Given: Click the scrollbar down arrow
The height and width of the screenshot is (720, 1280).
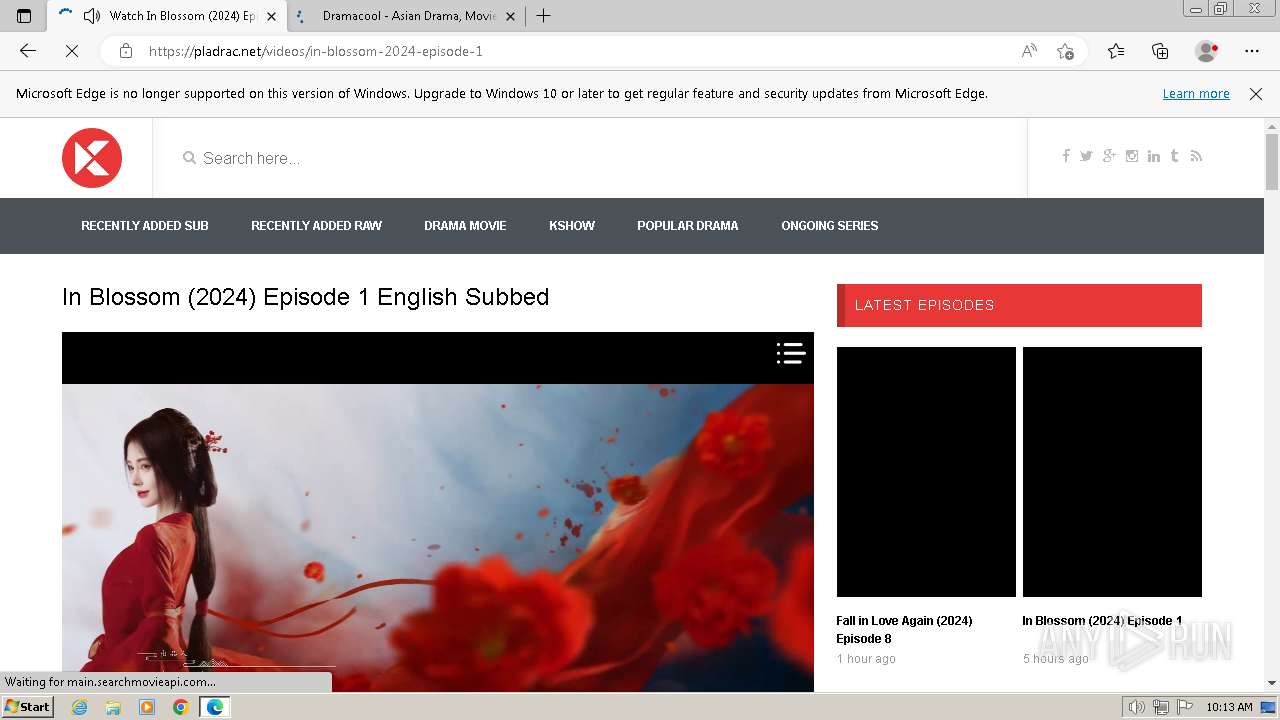Looking at the screenshot, I should tap(1272, 683).
